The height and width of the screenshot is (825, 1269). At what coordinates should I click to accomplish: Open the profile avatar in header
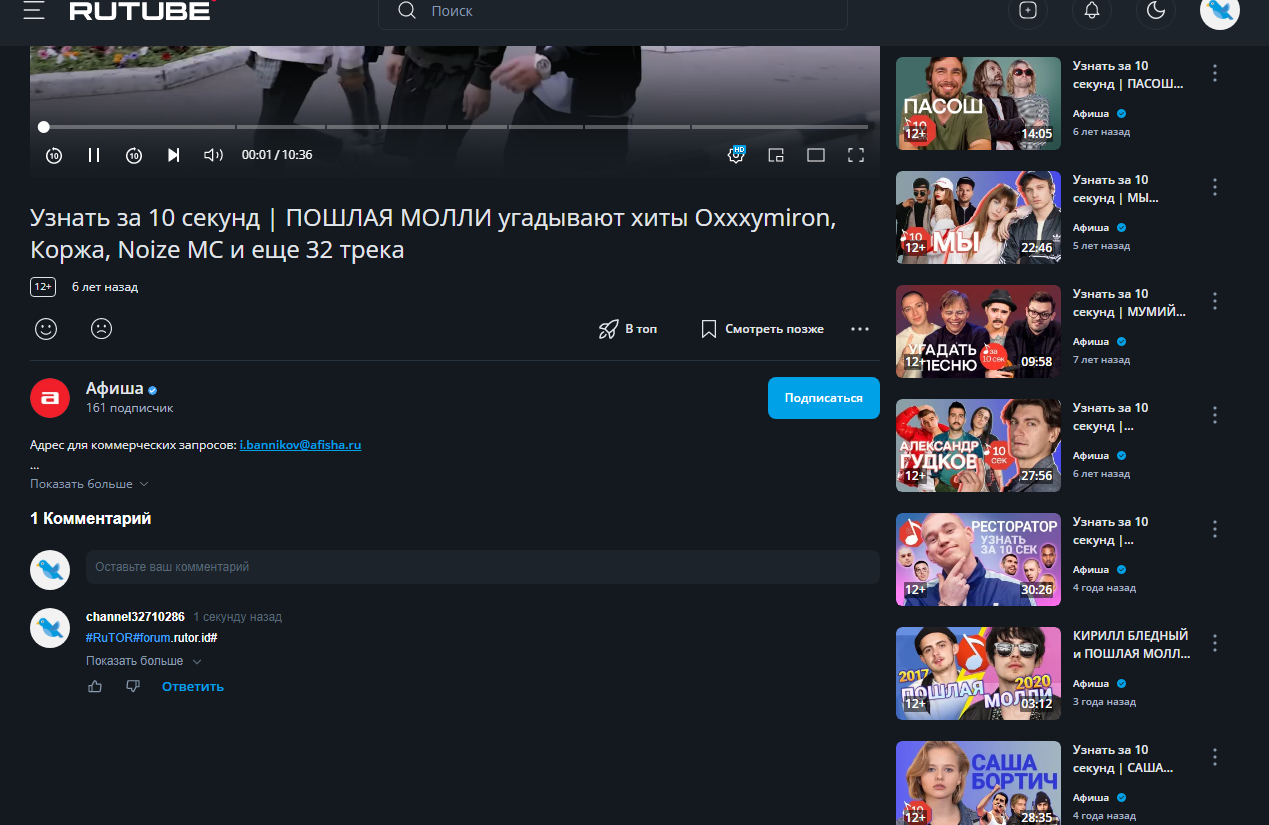pyautogui.click(x=1220, y=10)
